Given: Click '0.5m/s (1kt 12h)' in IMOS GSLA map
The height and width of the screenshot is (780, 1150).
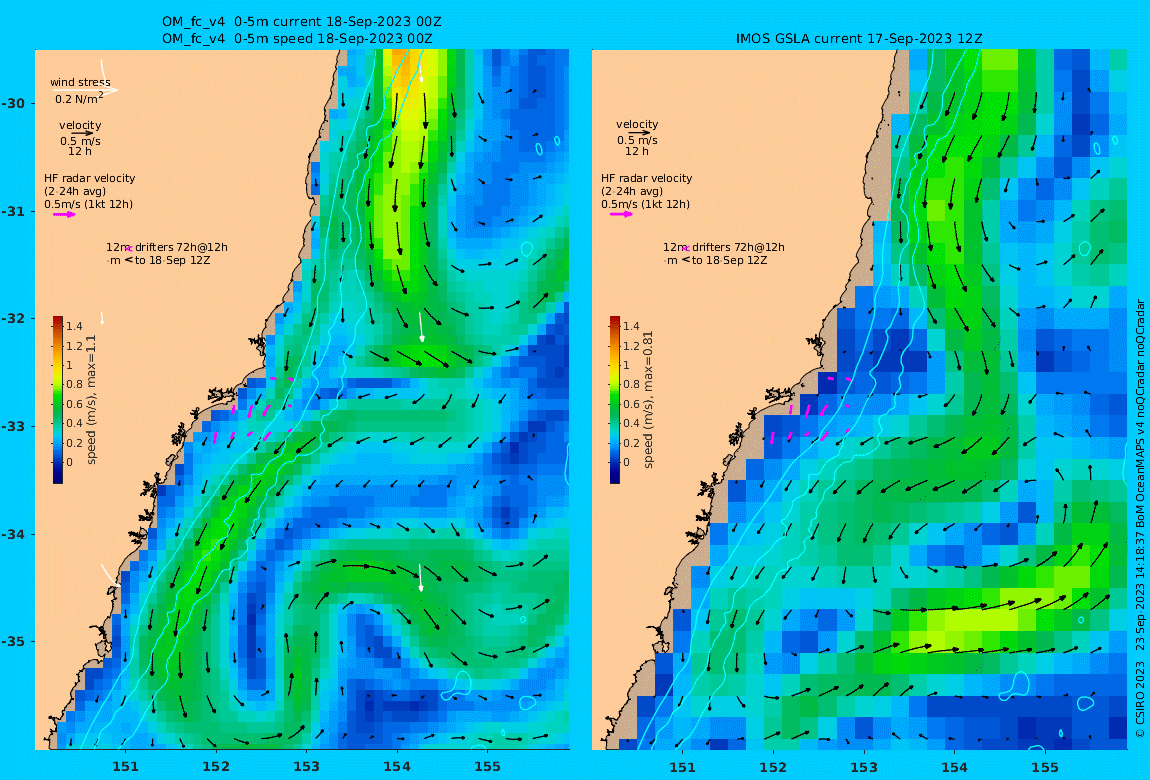Looking at the screenshot, I should pyautogui.click(x=646, y=205).
